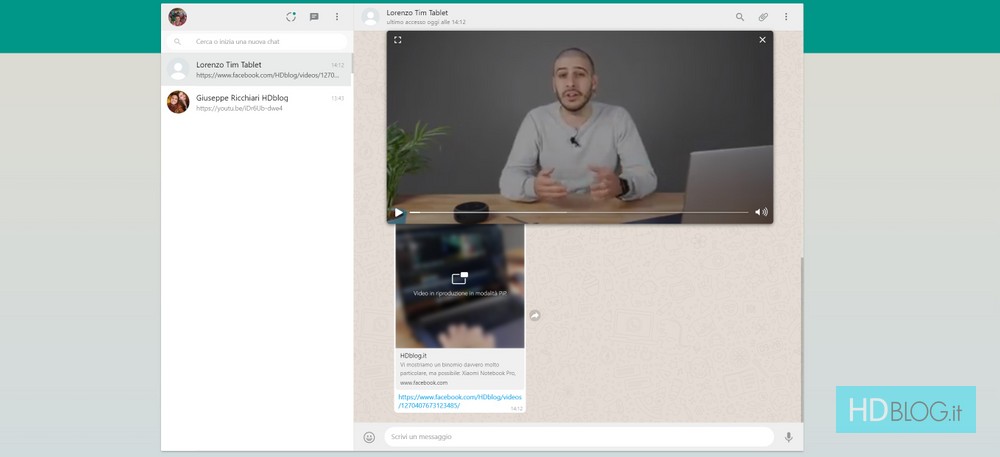Forward the message with the arrow icon
1000x457 pixels.
[535, 316]
